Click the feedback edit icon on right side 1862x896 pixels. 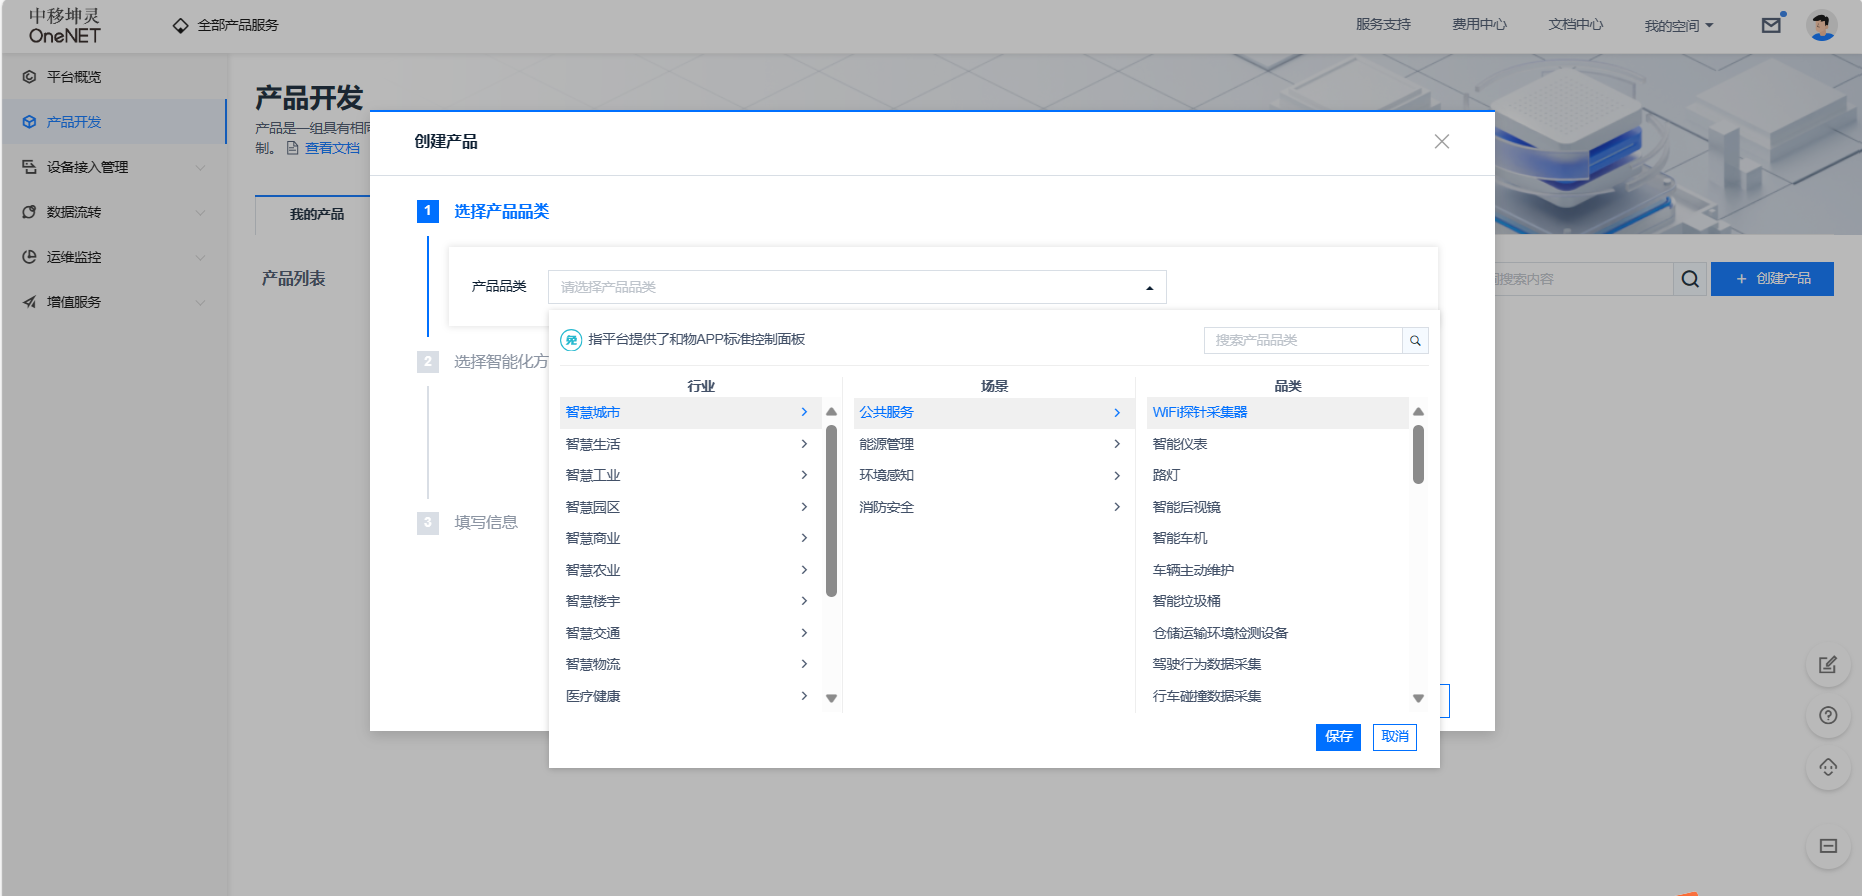1828,665
